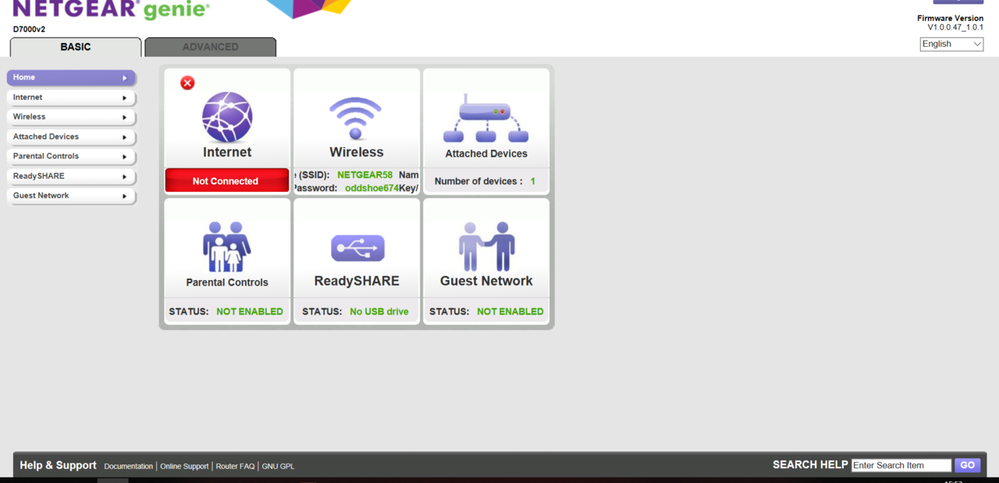Screen dimensions: 999x483
Task: Focus the Enter Search Item field
Action: pyautogui.click(x=902, y=465)
